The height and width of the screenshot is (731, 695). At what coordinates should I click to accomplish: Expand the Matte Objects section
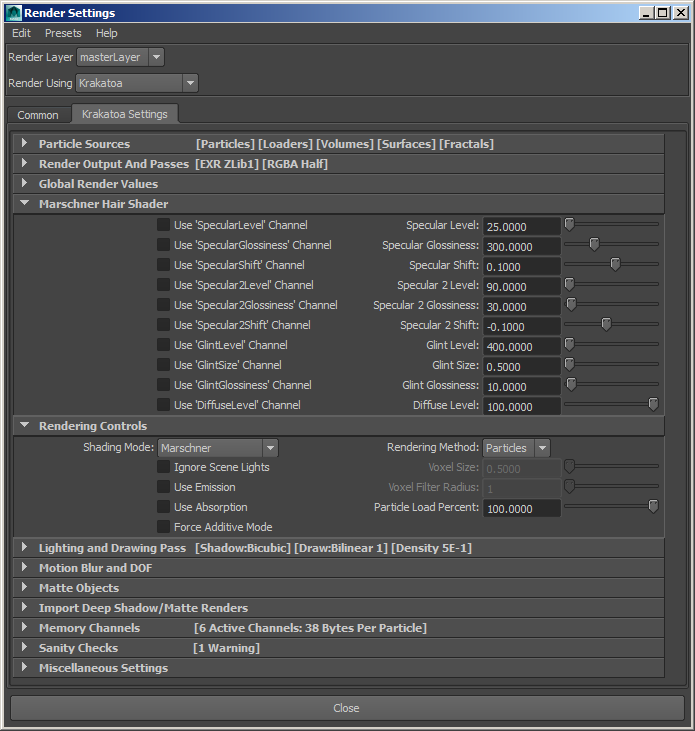[x=25, y=587]
